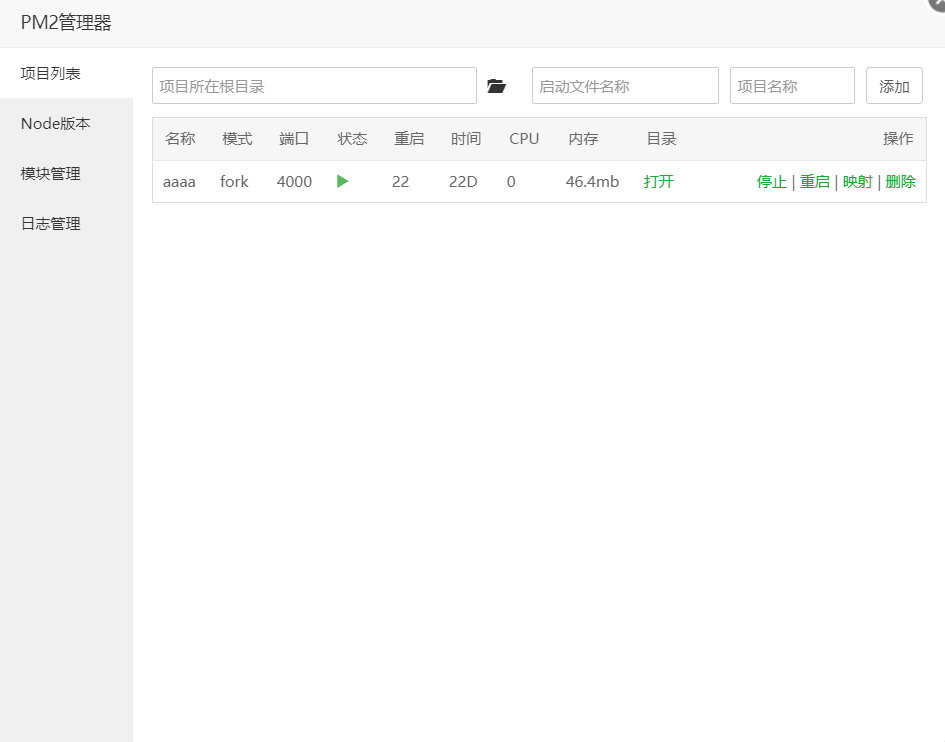Click the CPU column header

pyautogui.click(x=524, y=139)
